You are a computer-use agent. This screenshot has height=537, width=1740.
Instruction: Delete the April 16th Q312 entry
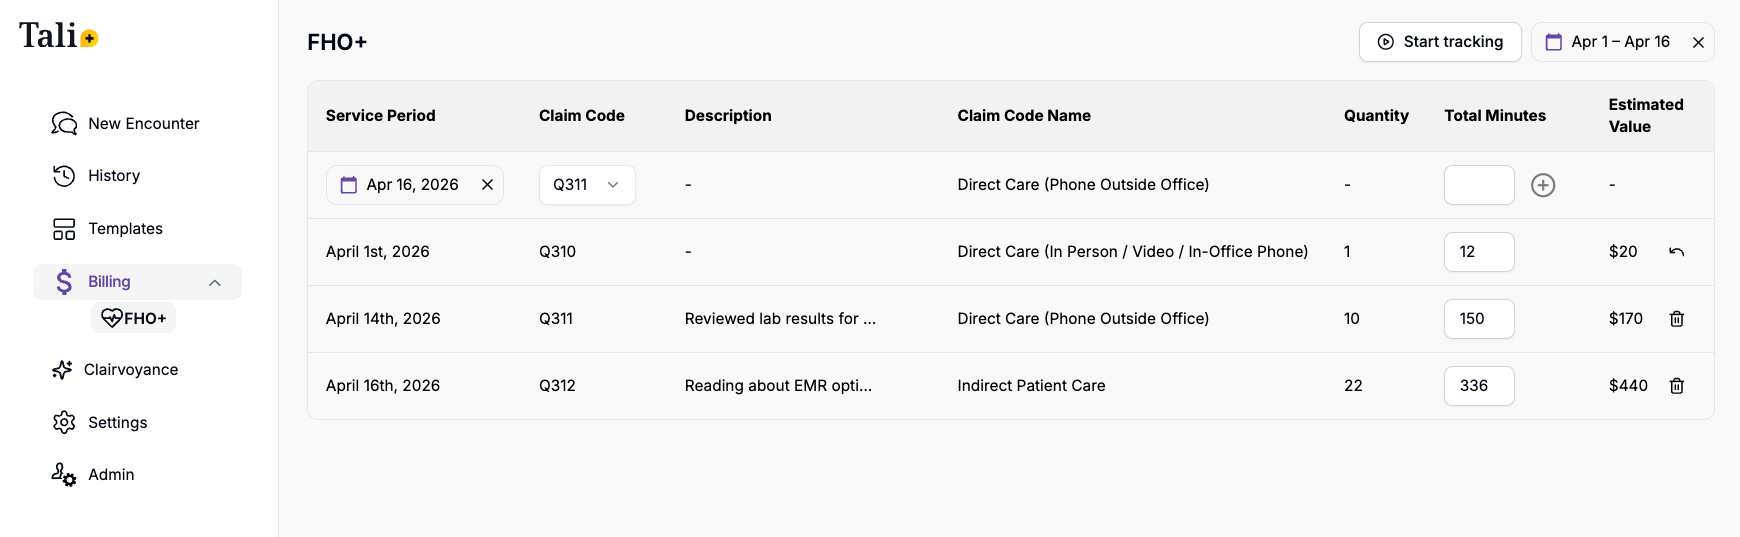[1677, 386]
